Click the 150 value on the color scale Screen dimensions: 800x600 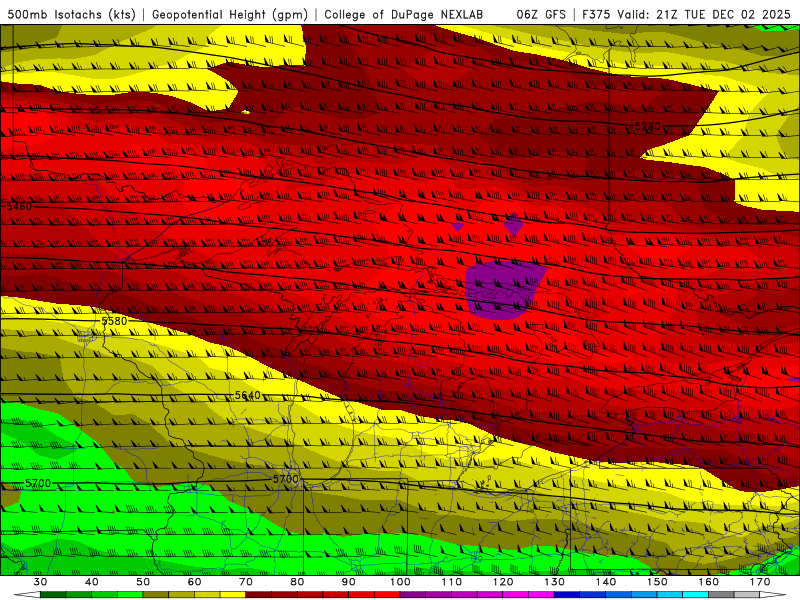pos(657,582)
